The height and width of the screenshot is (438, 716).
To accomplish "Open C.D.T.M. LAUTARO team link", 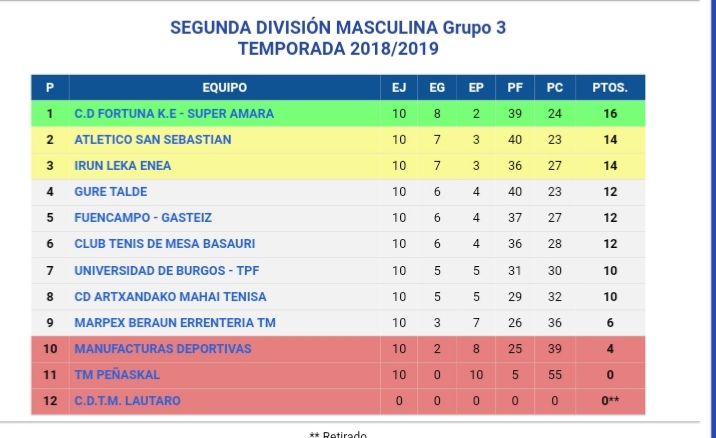I will 127,401.
